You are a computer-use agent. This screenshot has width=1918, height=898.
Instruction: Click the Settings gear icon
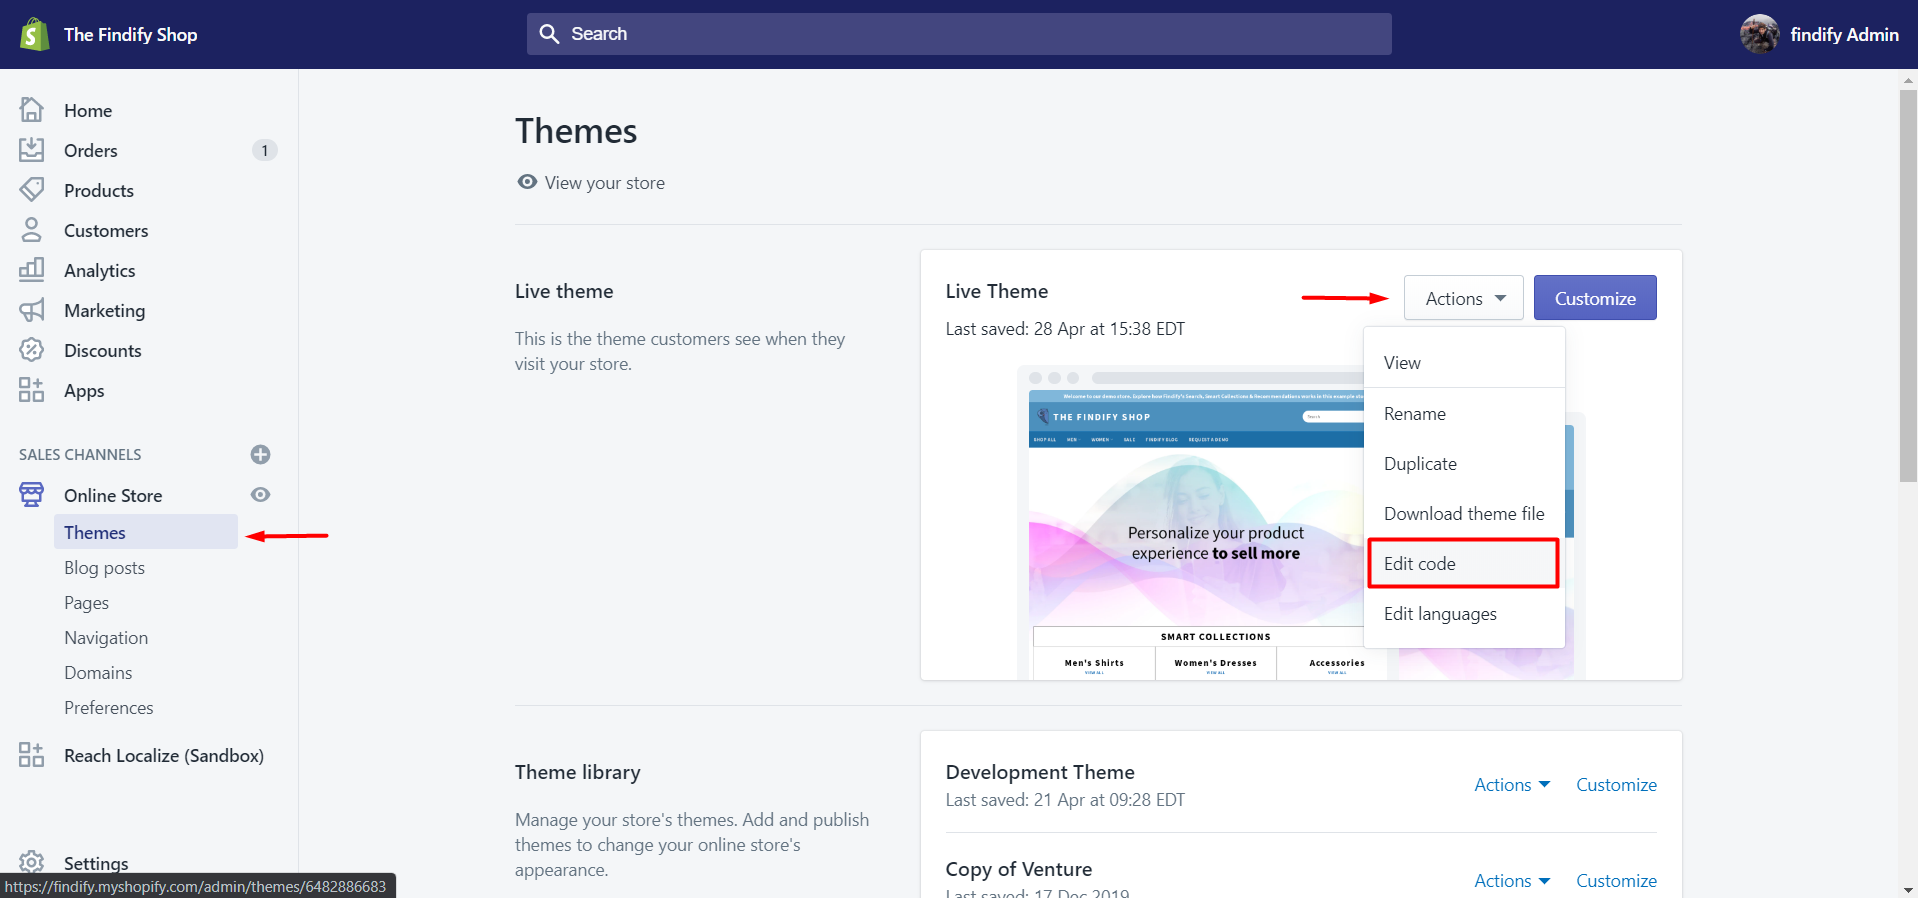click(x=32, y=862)
